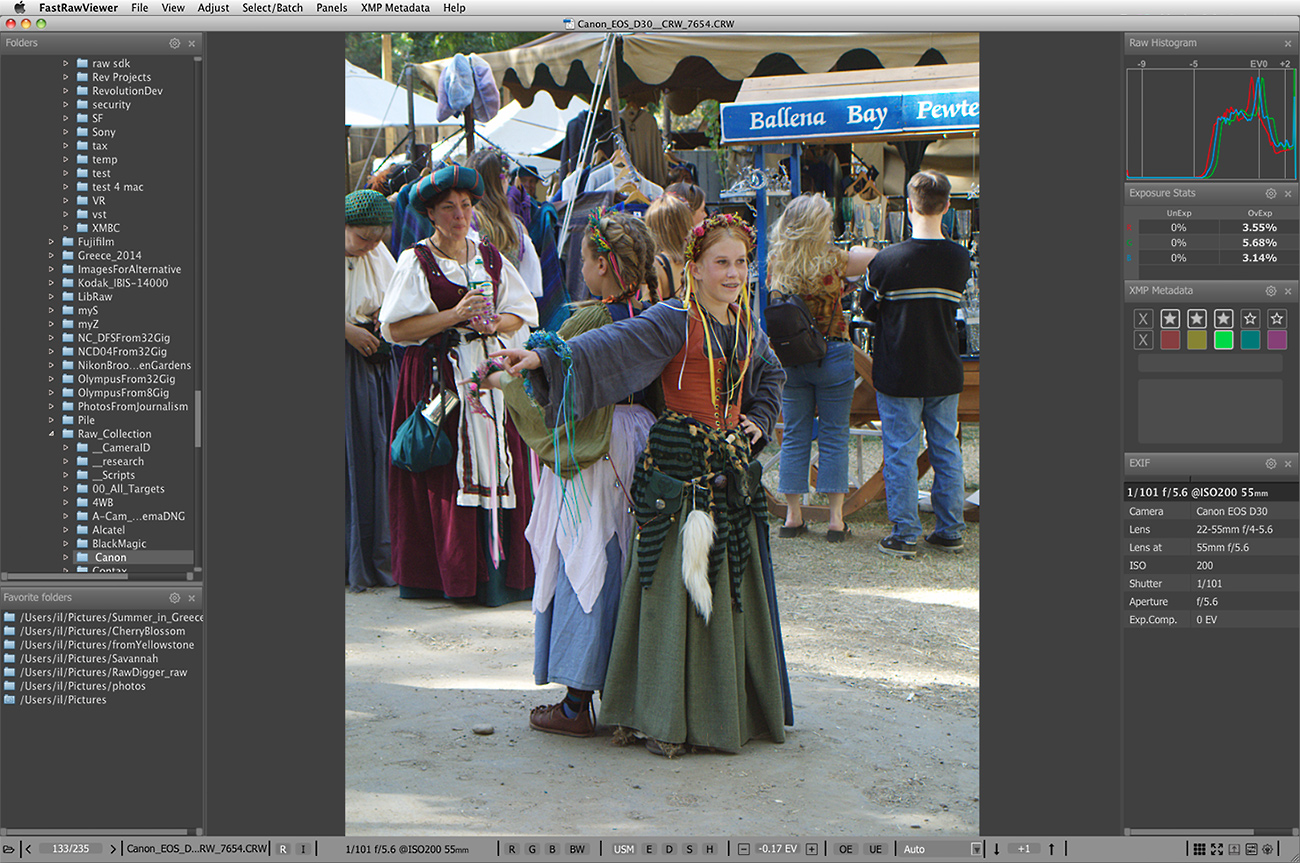Open the thumbnail grid view
1300x863 pixels.
(1199, 849)
